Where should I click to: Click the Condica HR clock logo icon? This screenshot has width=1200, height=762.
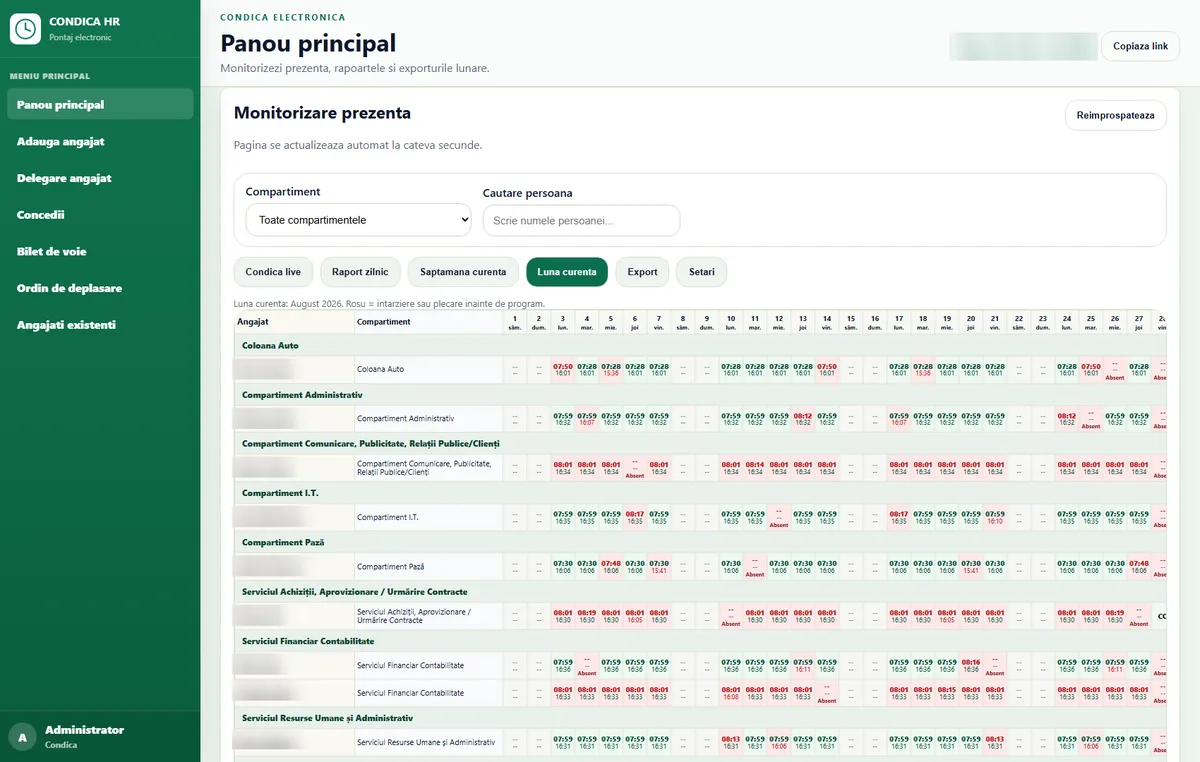(x=25, y=28)
